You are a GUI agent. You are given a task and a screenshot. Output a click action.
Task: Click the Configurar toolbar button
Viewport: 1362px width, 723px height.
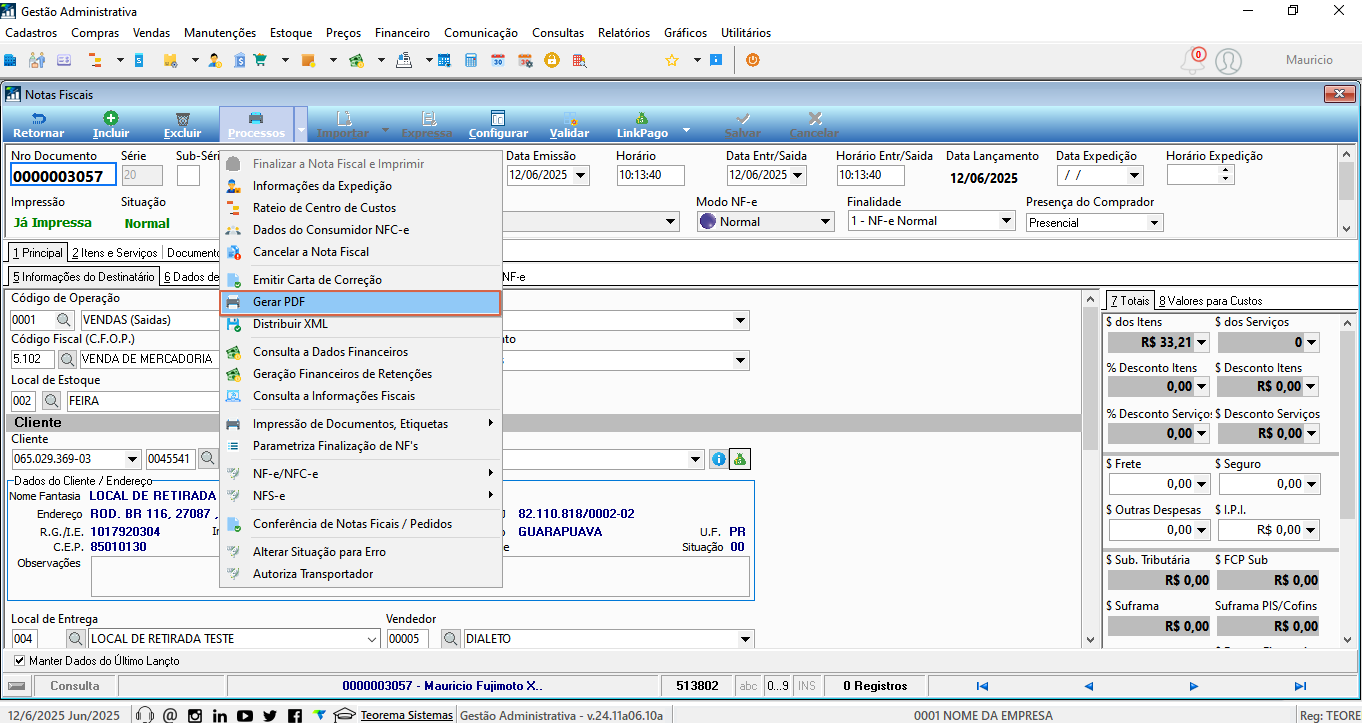tap(498, 125)
